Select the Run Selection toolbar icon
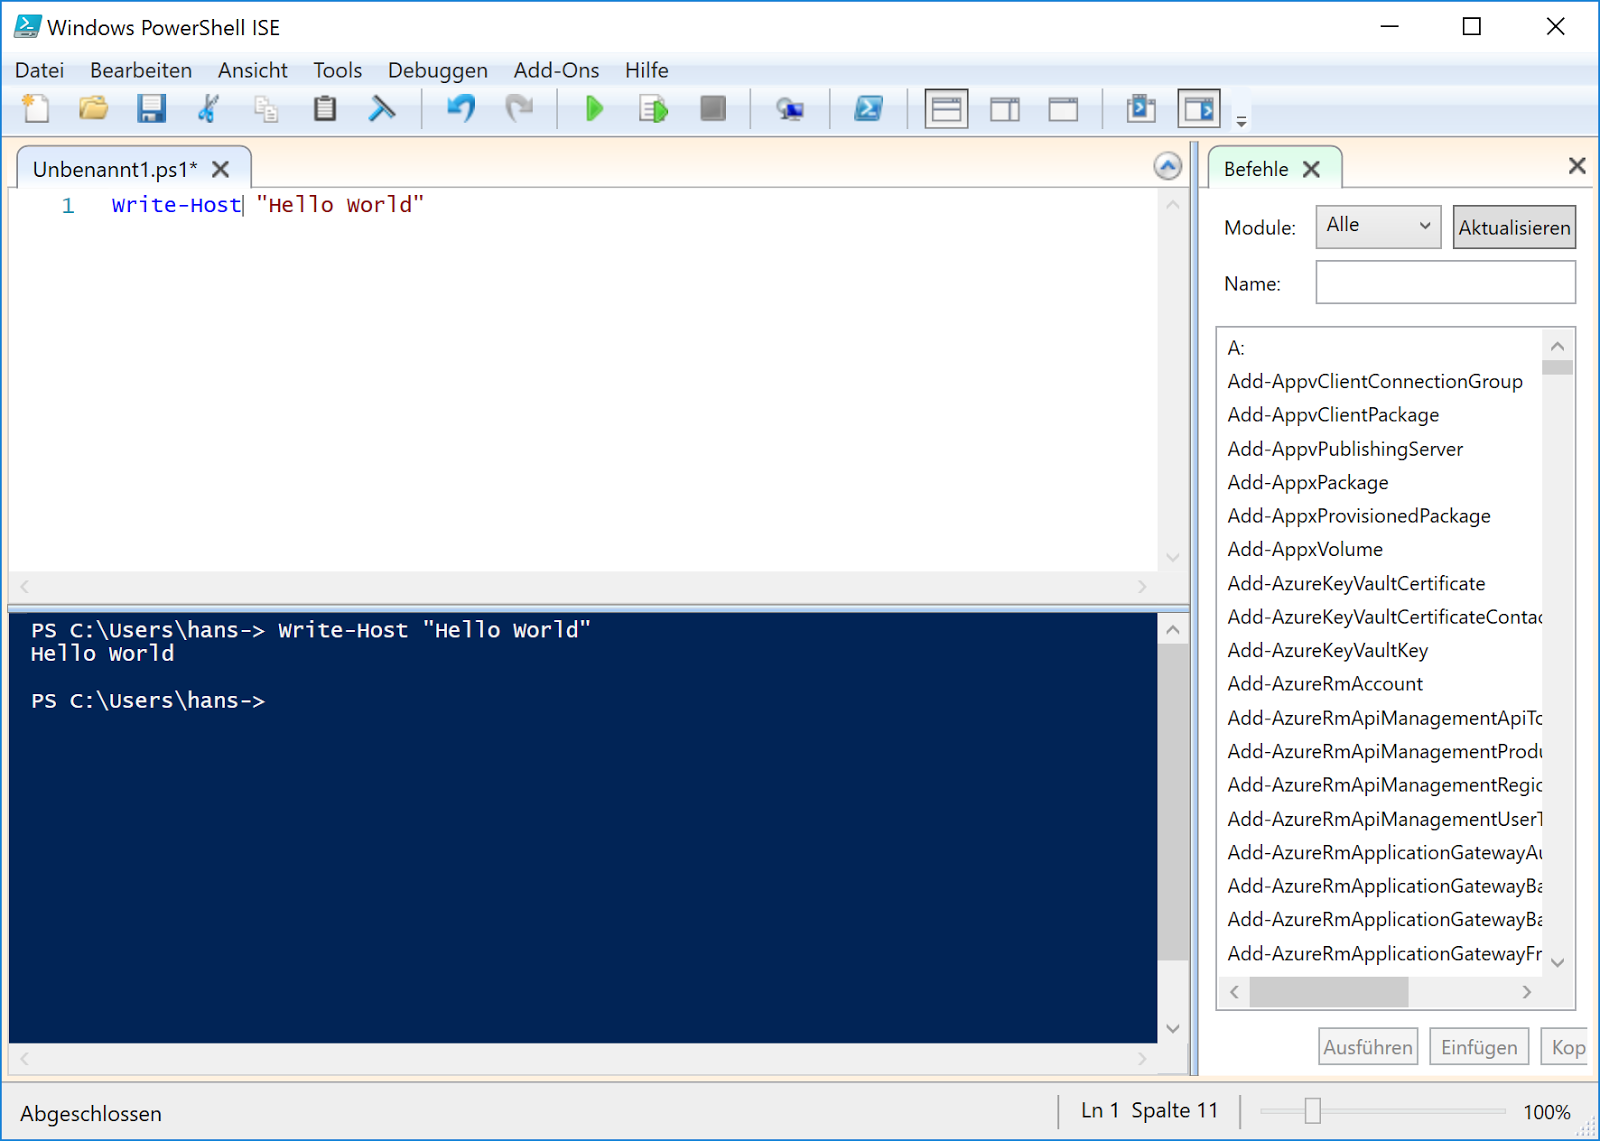 pyautogui.click(x=652, y=109)
